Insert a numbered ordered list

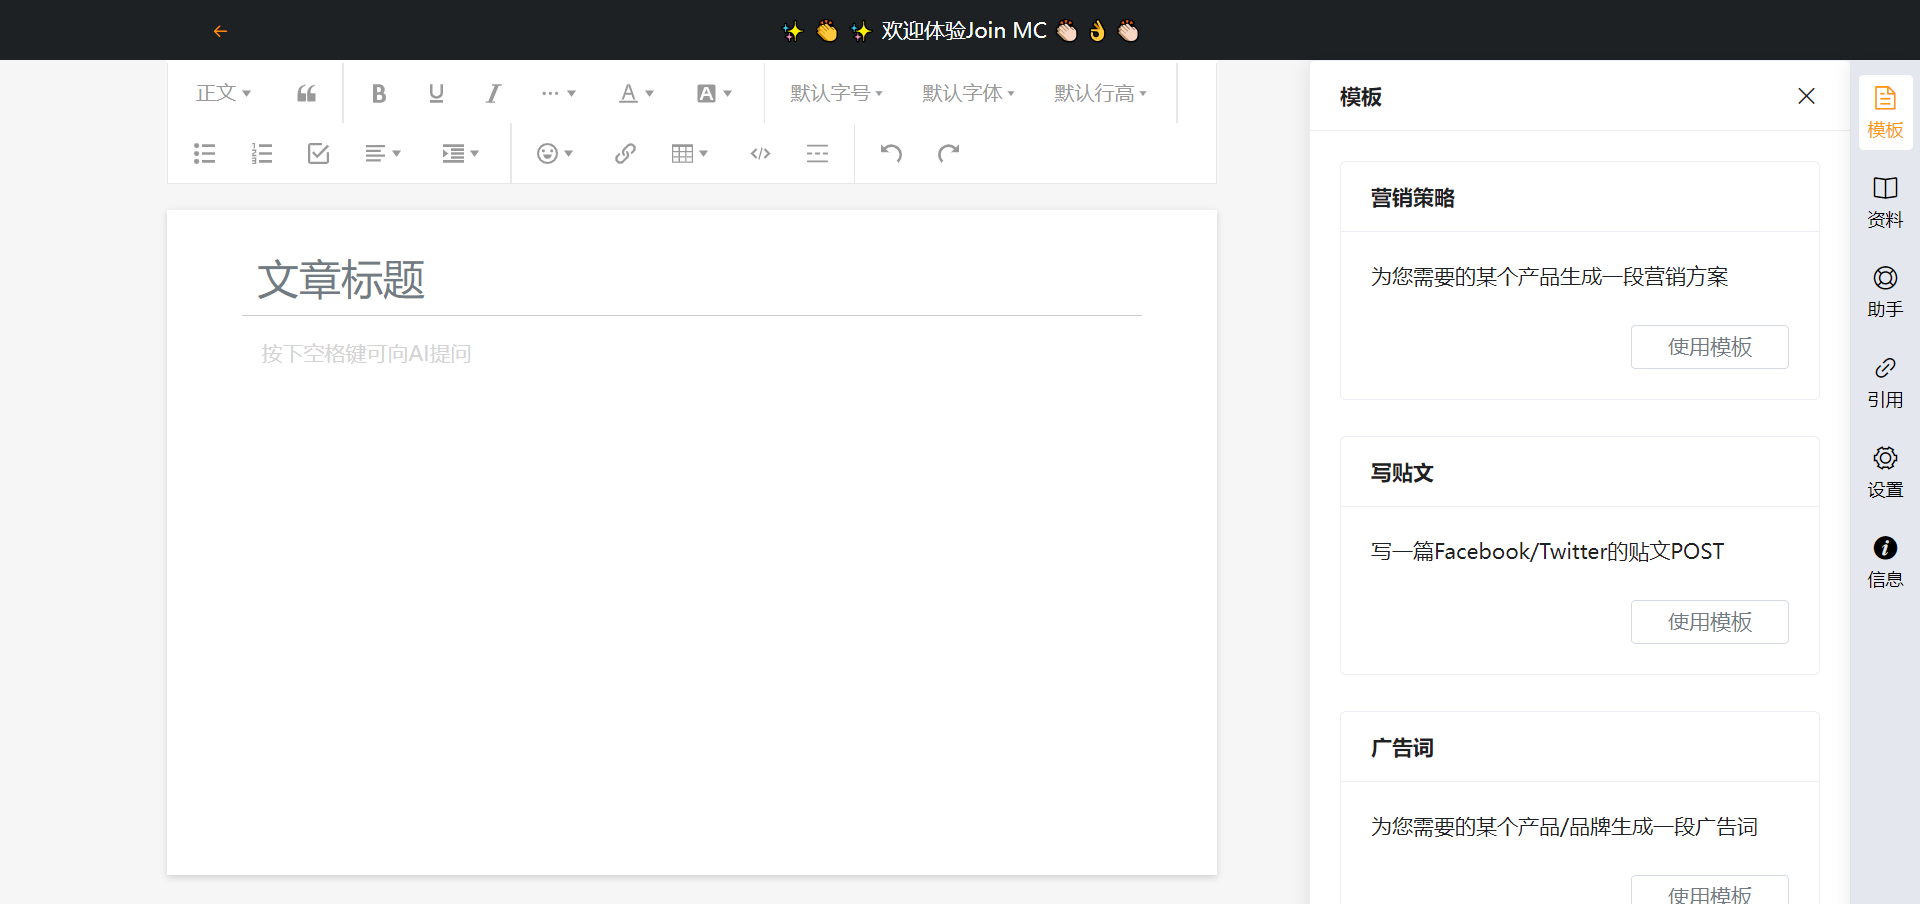261,154
